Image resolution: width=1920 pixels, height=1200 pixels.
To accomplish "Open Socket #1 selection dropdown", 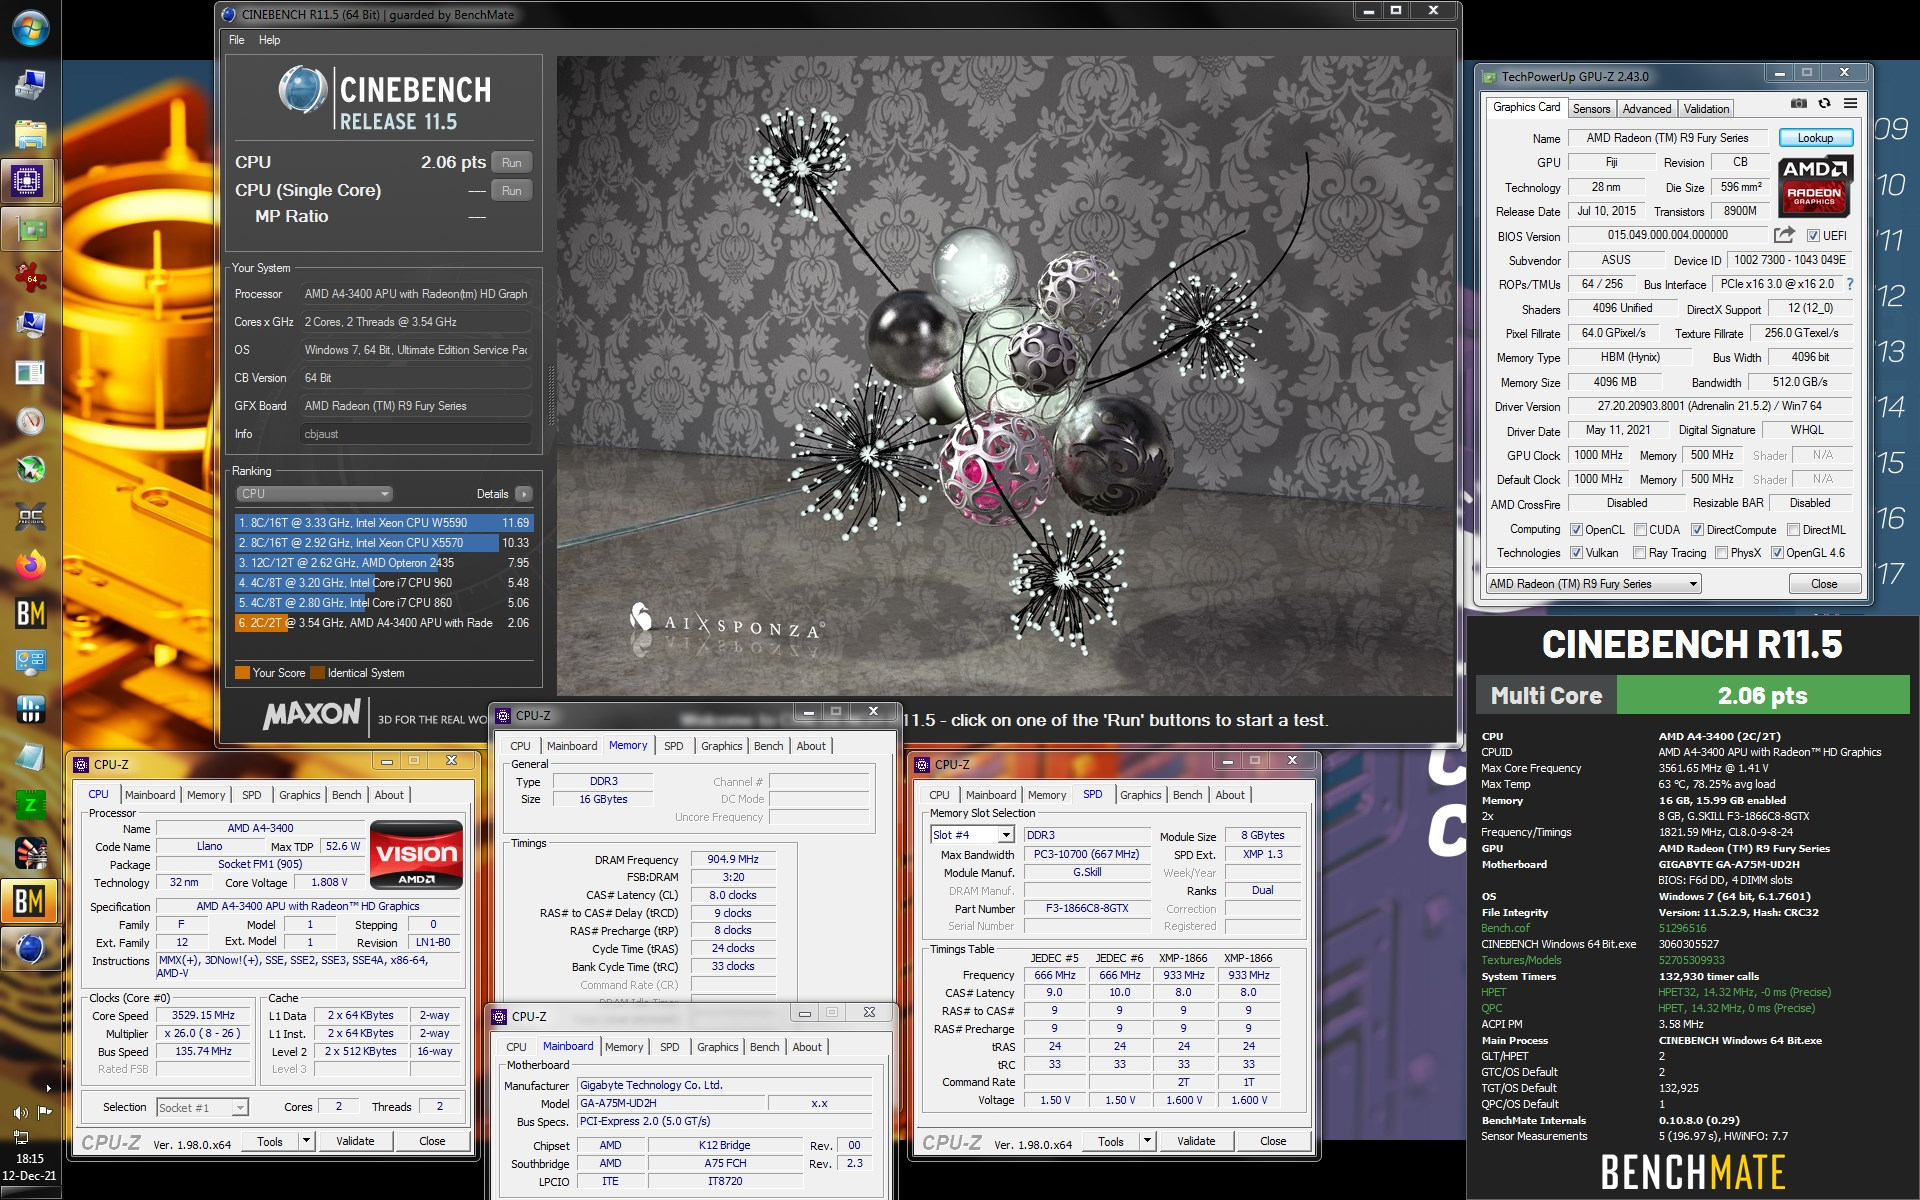I will [202, 1107].
